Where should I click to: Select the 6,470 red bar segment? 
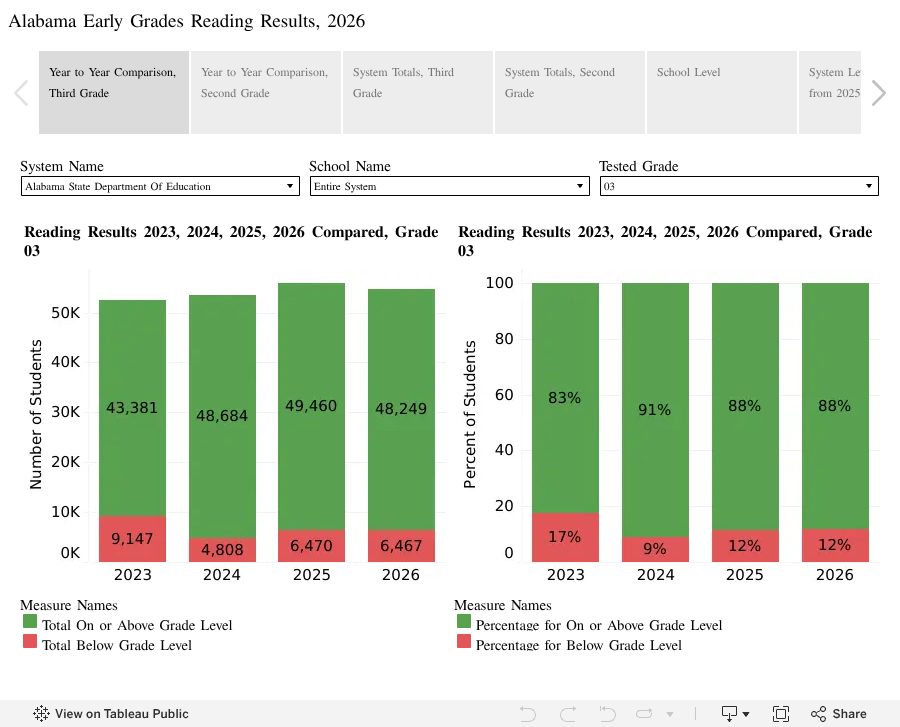coord(312,546)
